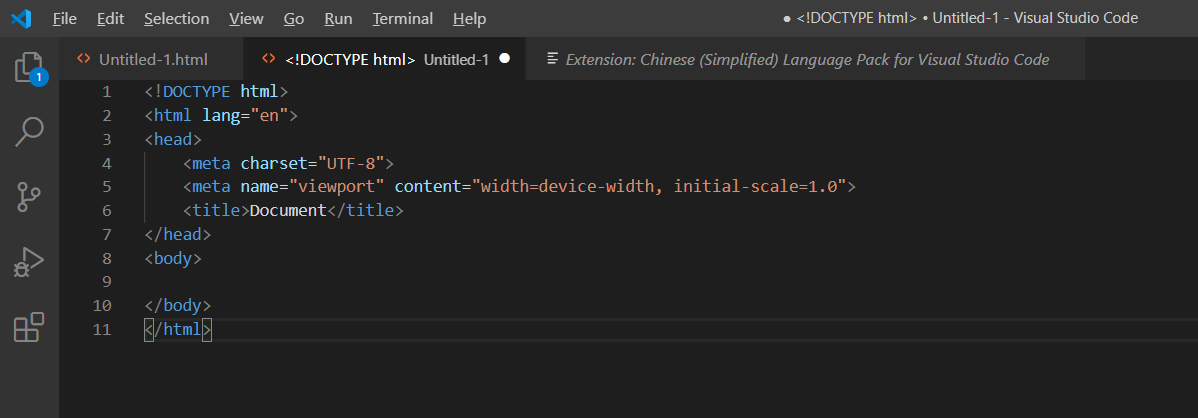
Task: Open the File menu
Action: tap(64, 19)
